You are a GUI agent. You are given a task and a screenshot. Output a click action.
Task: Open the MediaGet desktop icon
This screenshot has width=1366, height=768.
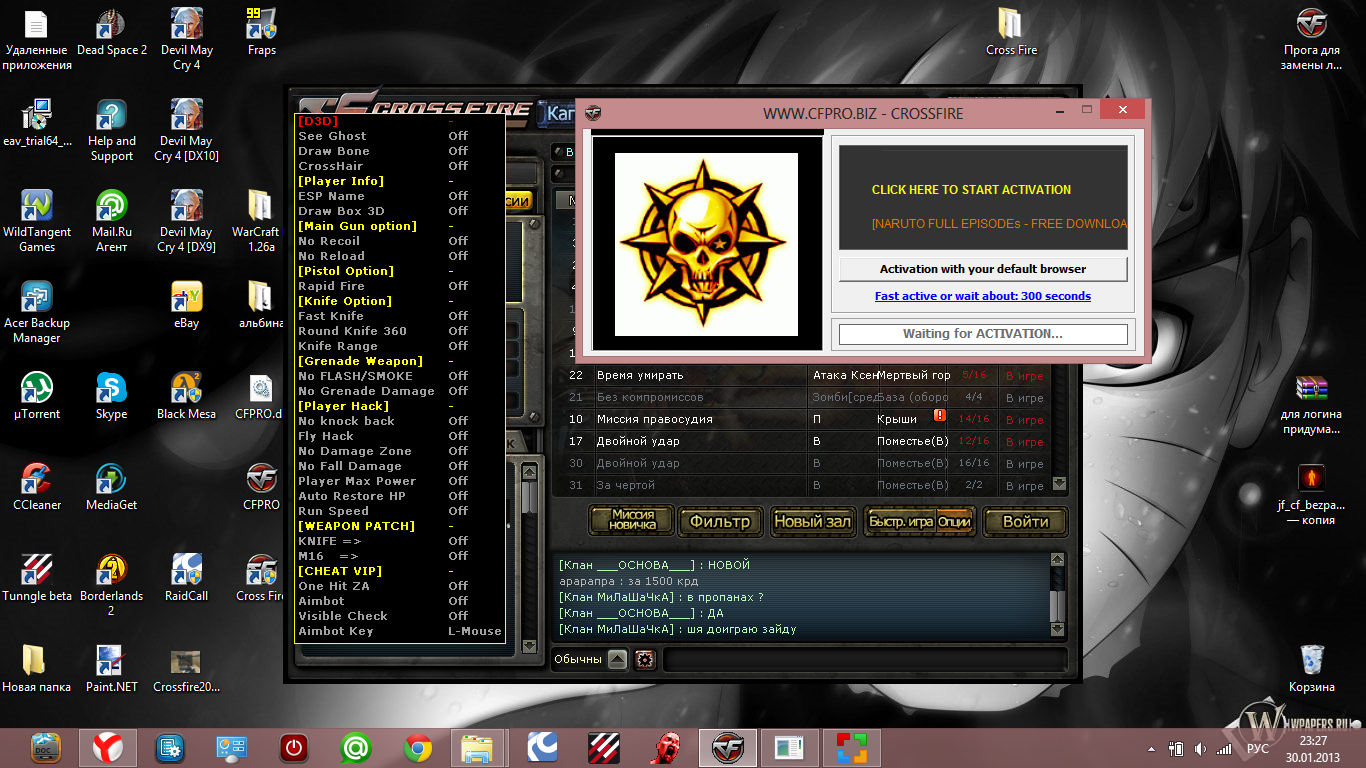(x=111, y=486)
